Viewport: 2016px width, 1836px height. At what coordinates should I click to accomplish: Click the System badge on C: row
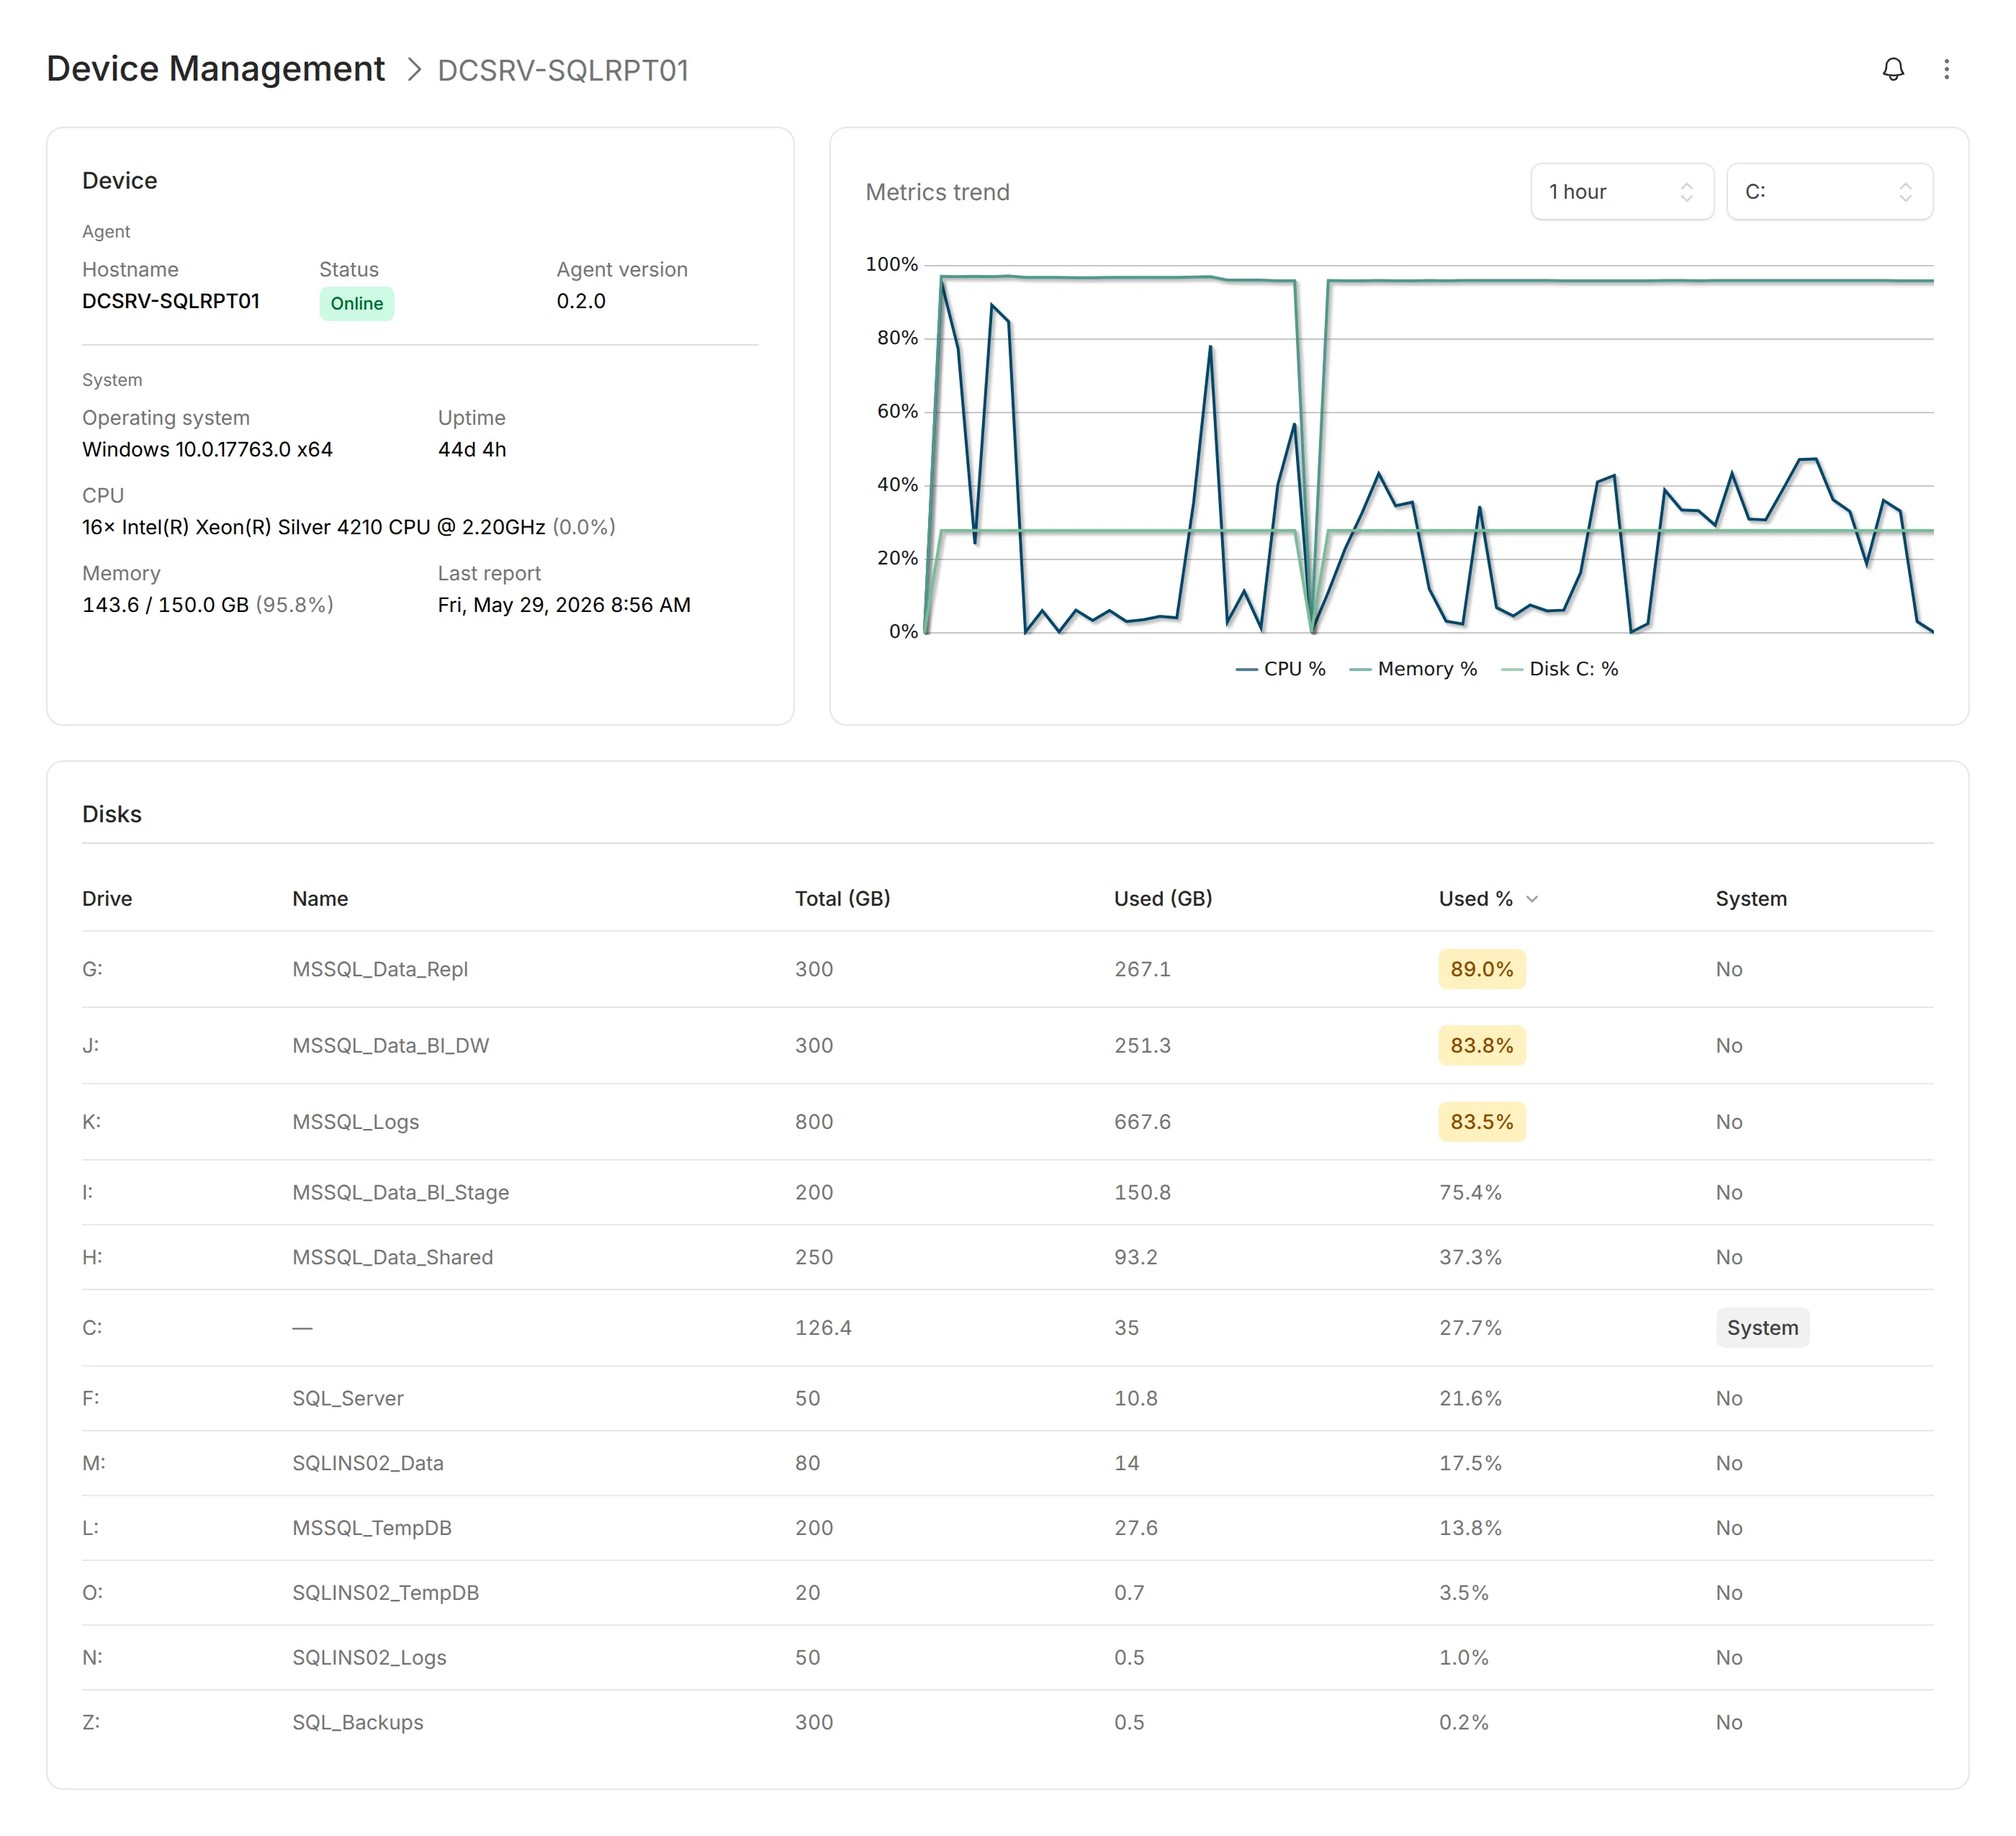(x=1762, y=1328)
